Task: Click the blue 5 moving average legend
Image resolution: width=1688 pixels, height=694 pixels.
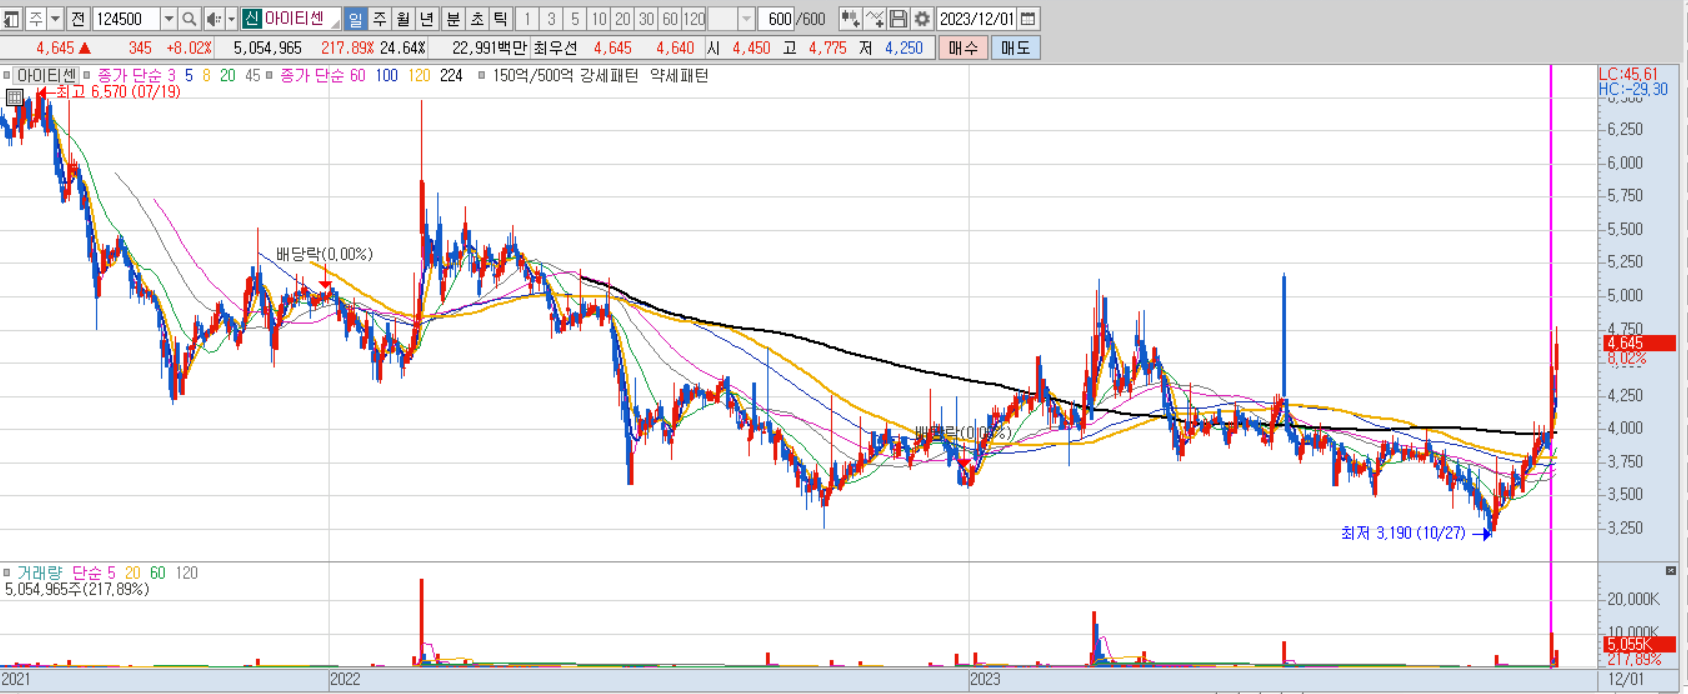Action: point(188,75)
